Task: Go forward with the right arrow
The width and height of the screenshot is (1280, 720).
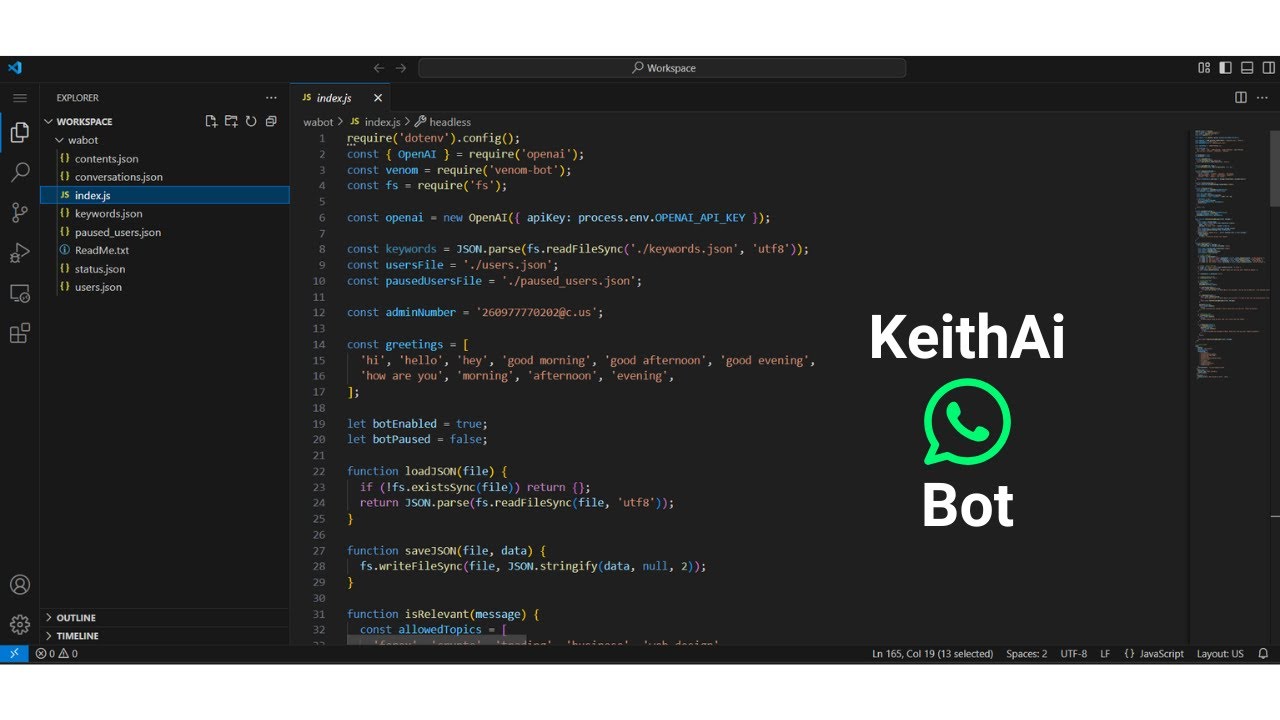Action: tap(401, 68)
